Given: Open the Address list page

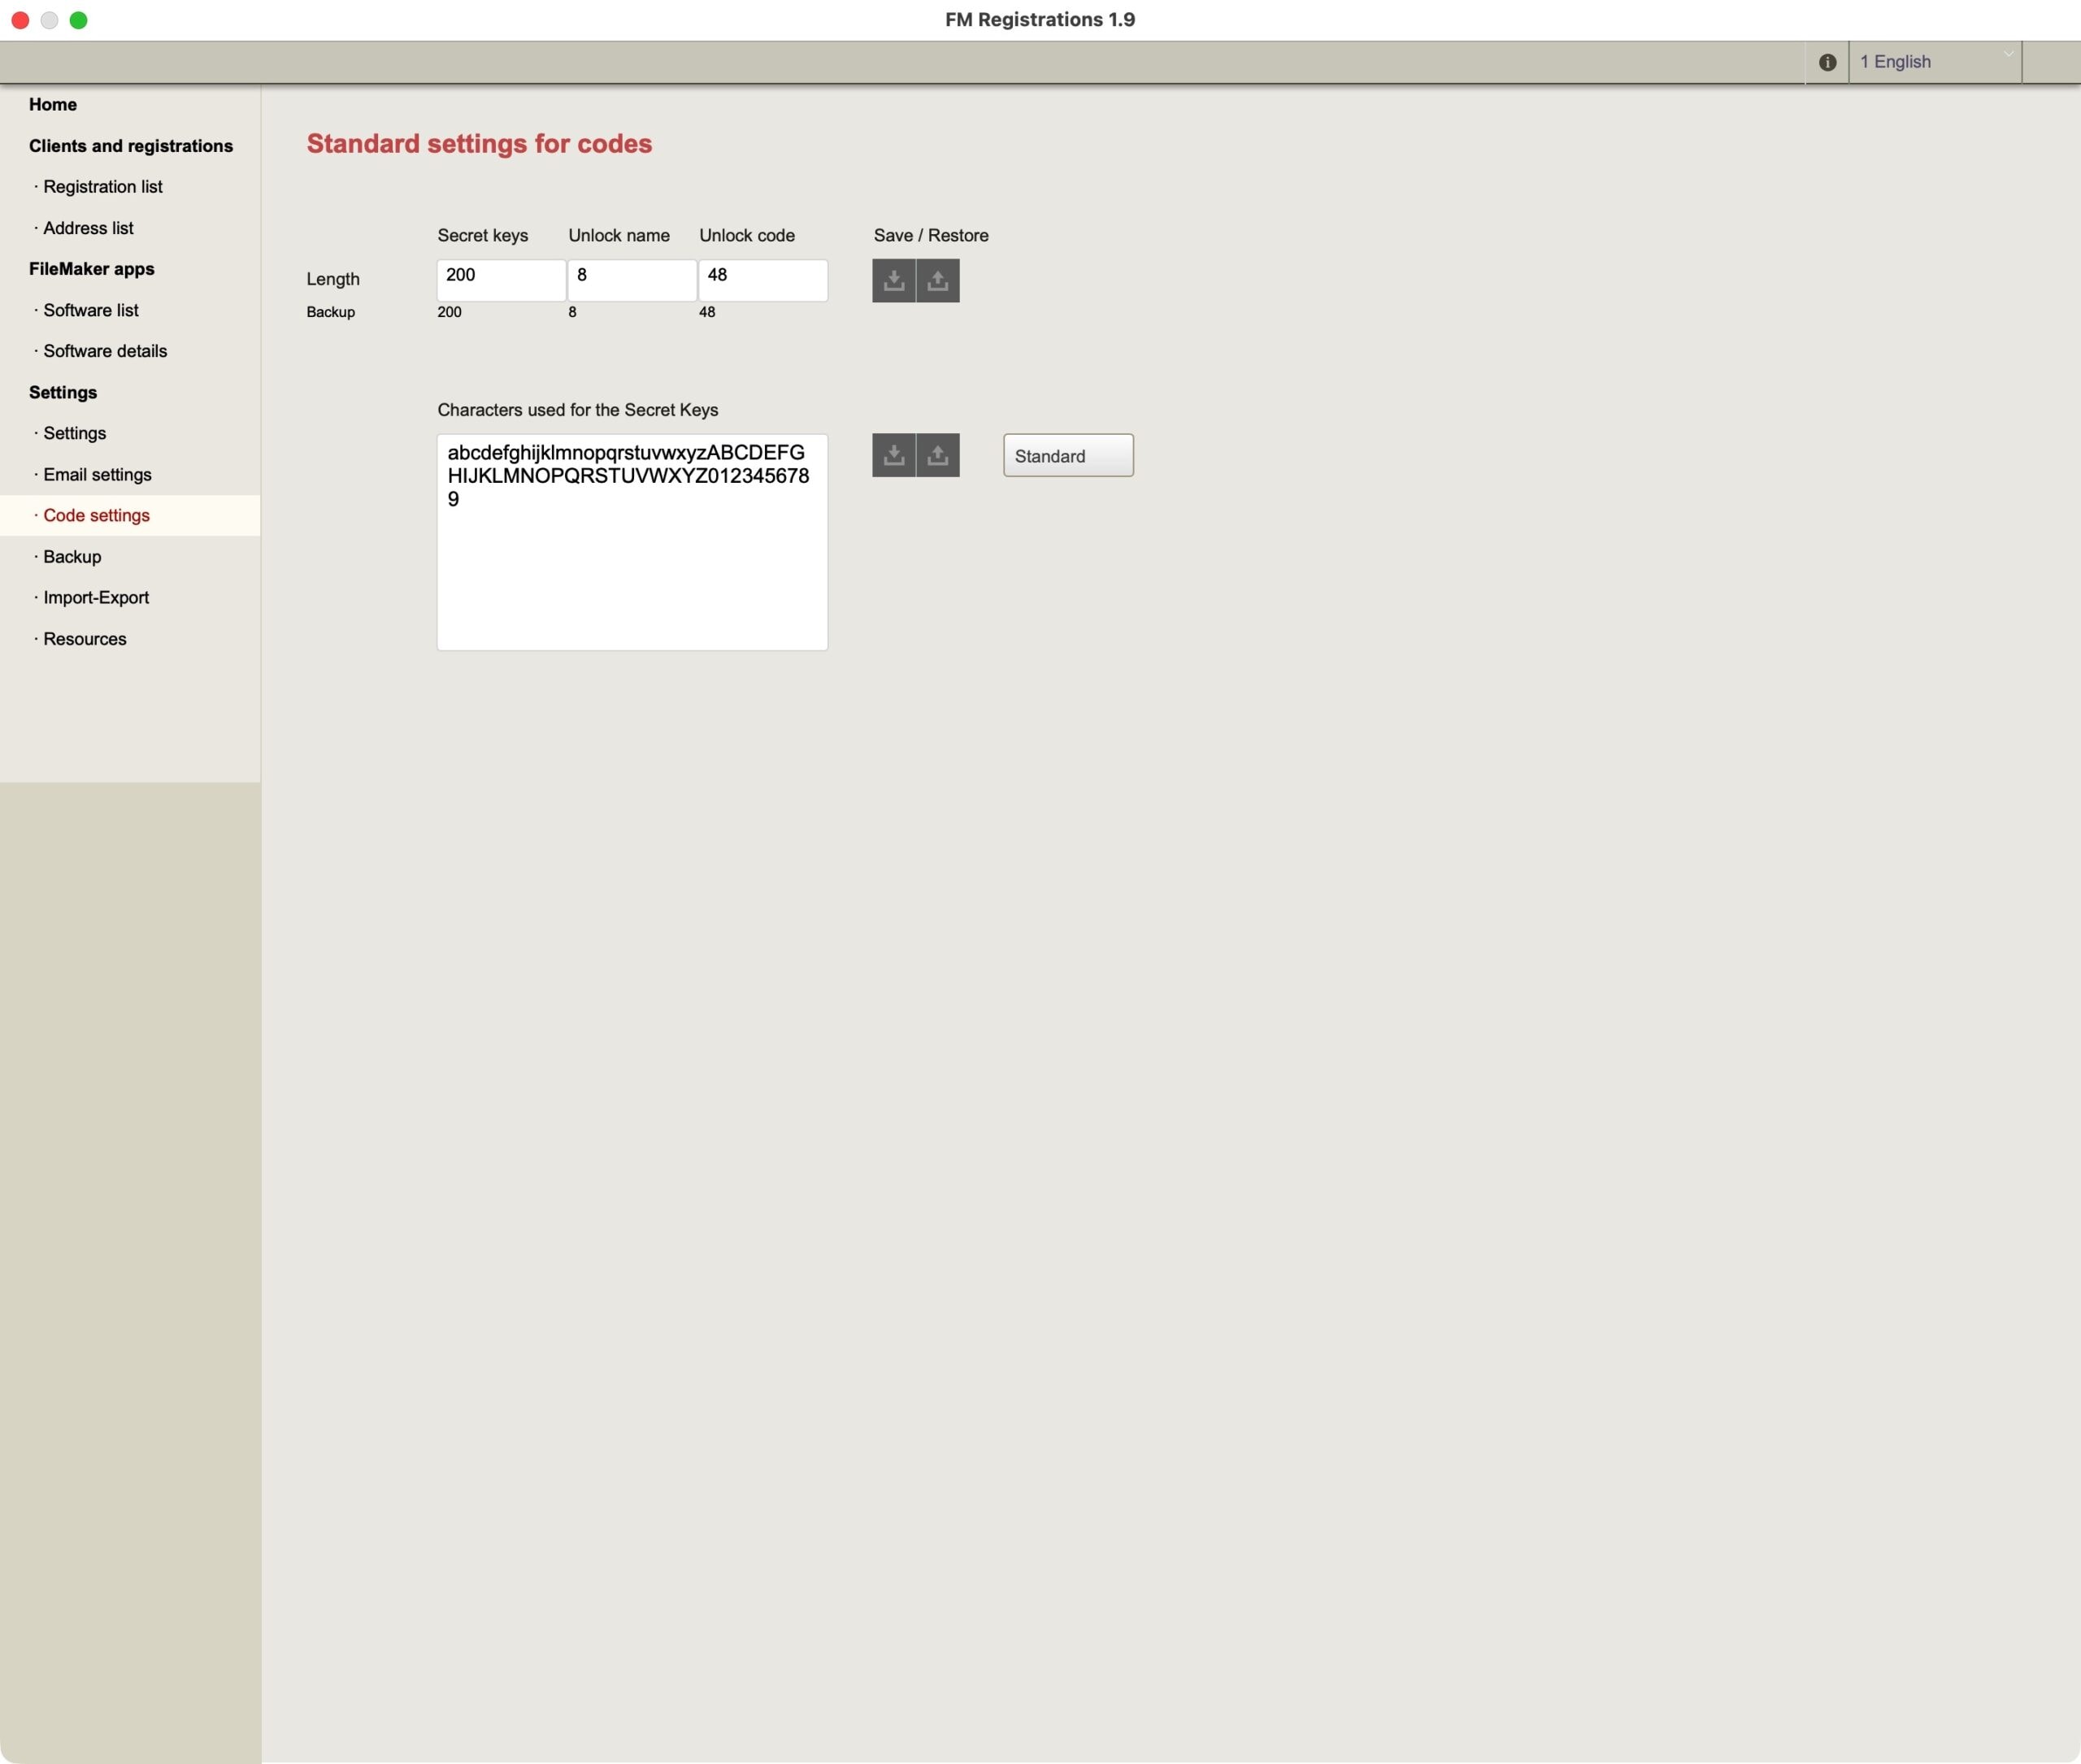Looking at the screenshot, I should (88, 228).
